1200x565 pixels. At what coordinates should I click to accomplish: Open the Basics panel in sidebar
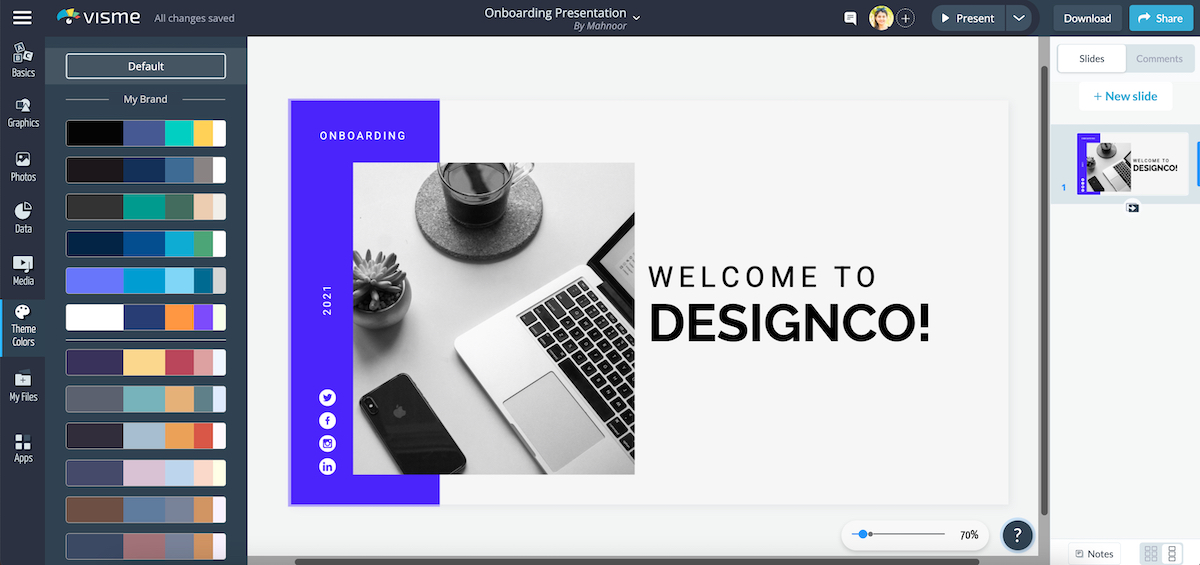pos(22,60)
